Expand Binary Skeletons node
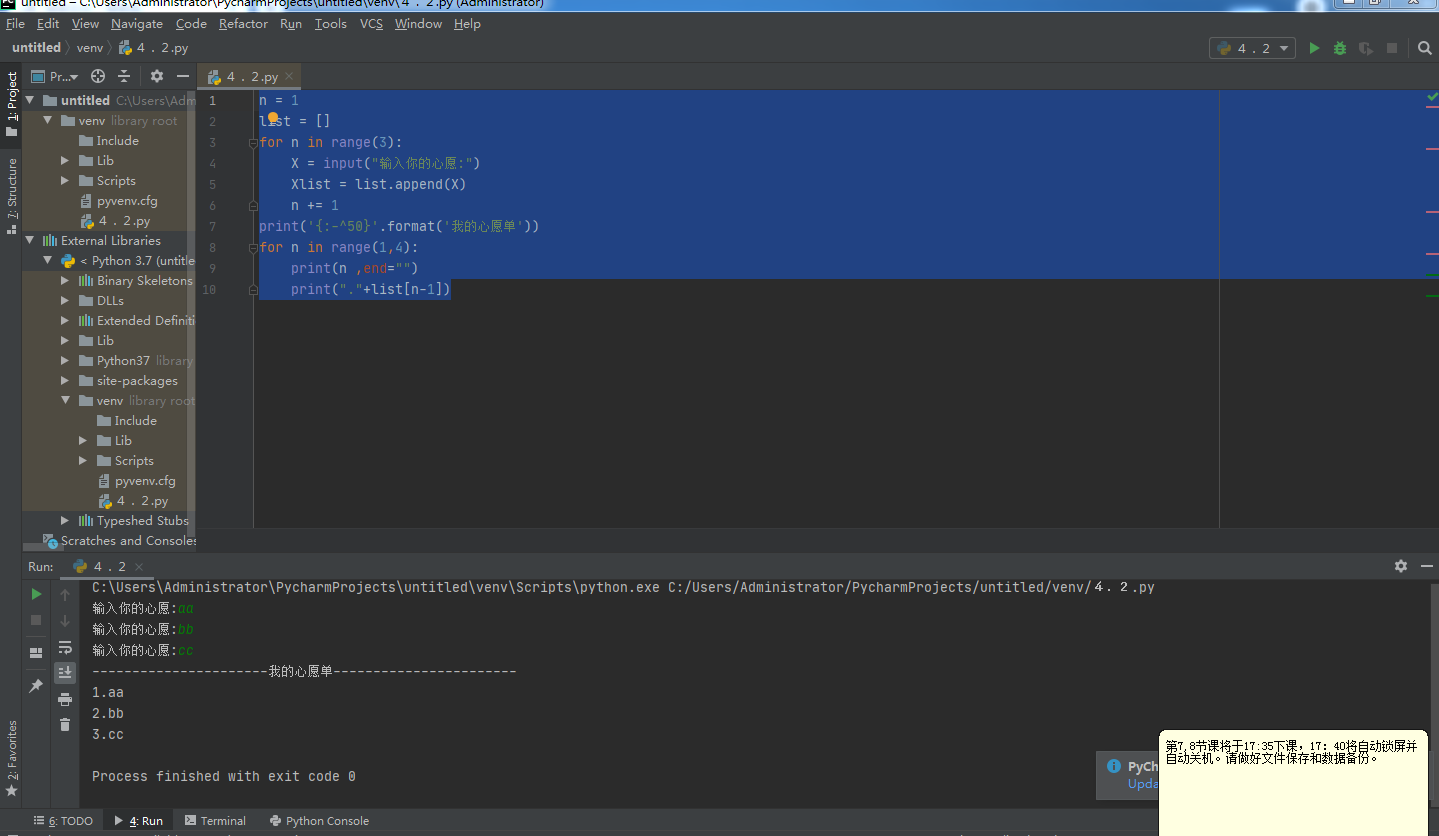The image size is (1439, 836). click(65, 280)
